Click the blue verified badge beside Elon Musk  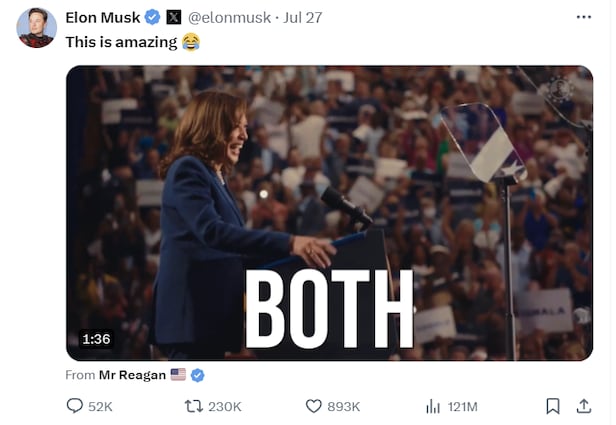pyautogui.click(x=152, y=17)
